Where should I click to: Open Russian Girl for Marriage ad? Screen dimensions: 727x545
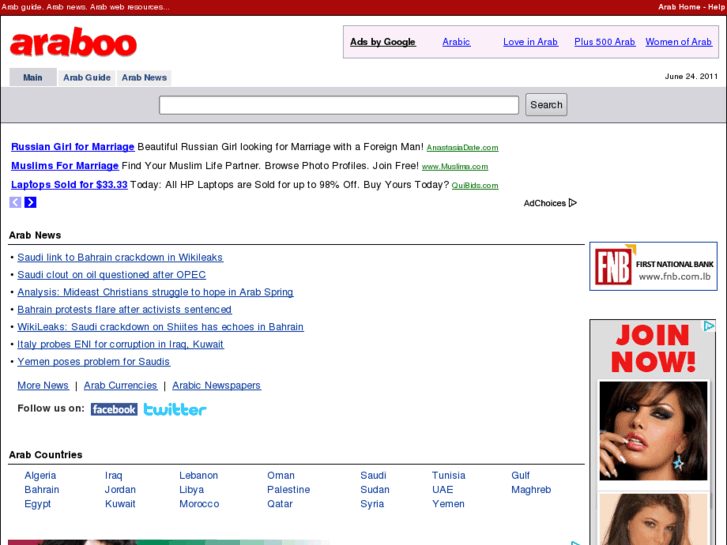pyautogui.click(x=73, y=147)
